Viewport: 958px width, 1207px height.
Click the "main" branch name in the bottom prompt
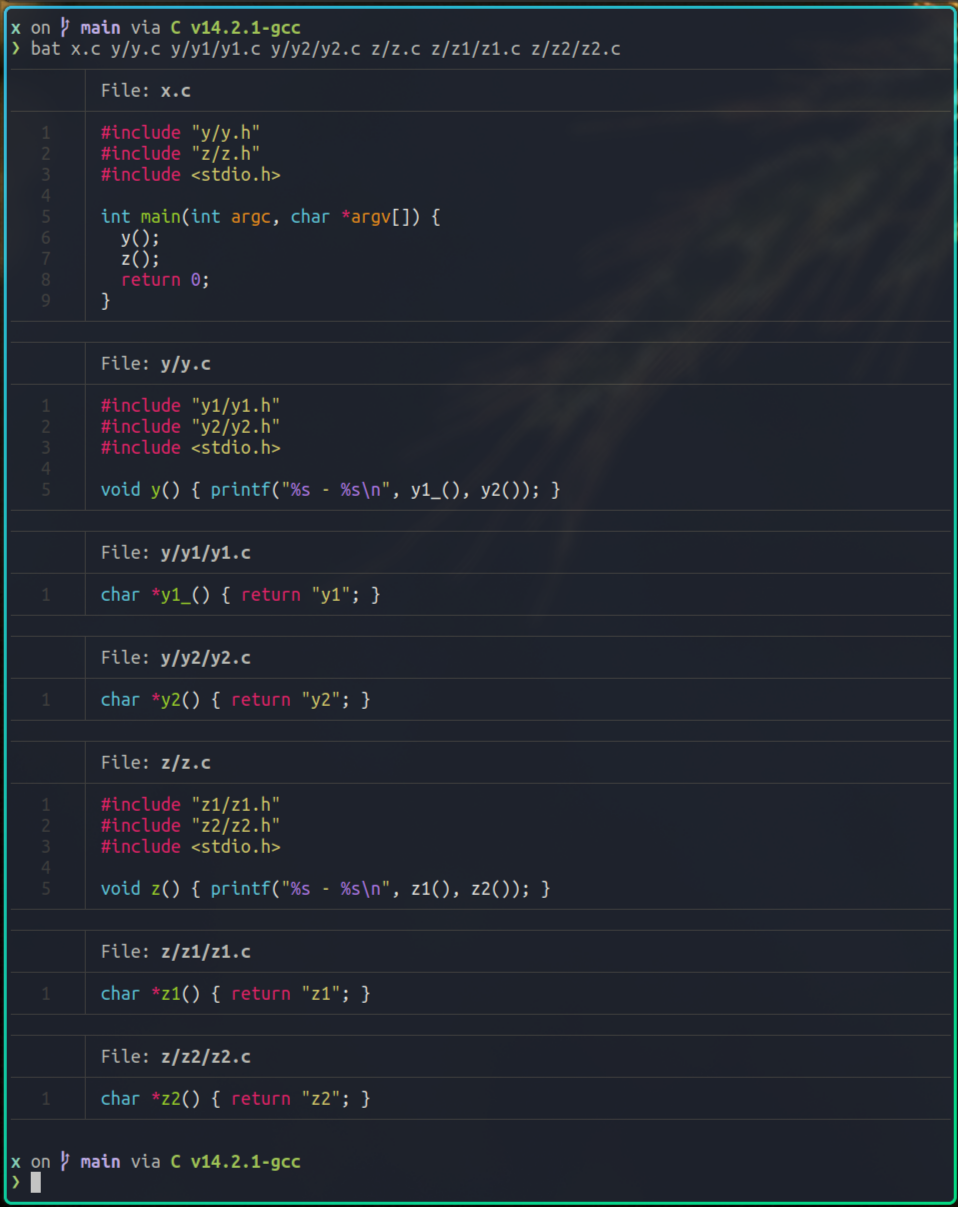point(100,1161)
